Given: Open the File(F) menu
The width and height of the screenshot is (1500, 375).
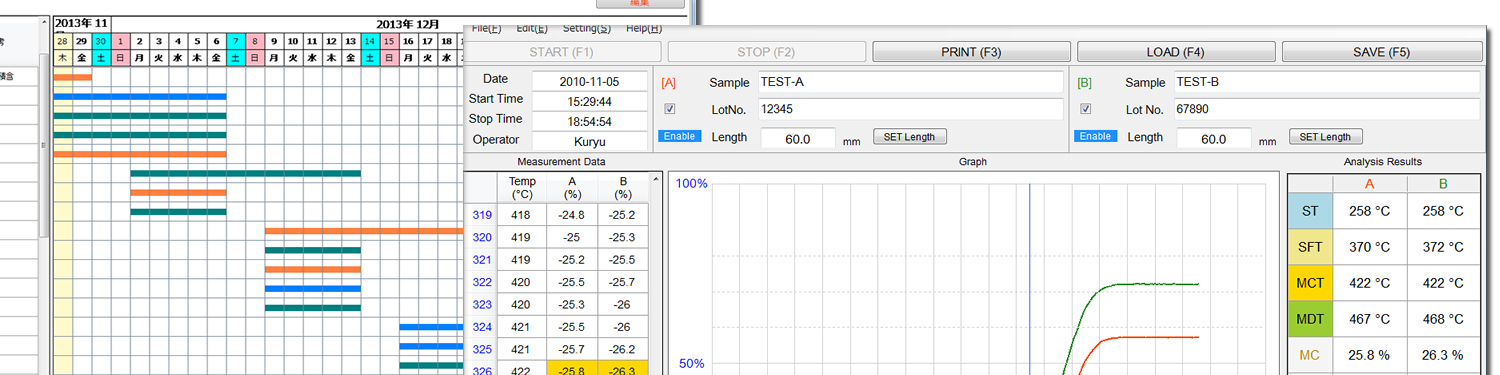Looking at the screenshot, I should (486, 28).
